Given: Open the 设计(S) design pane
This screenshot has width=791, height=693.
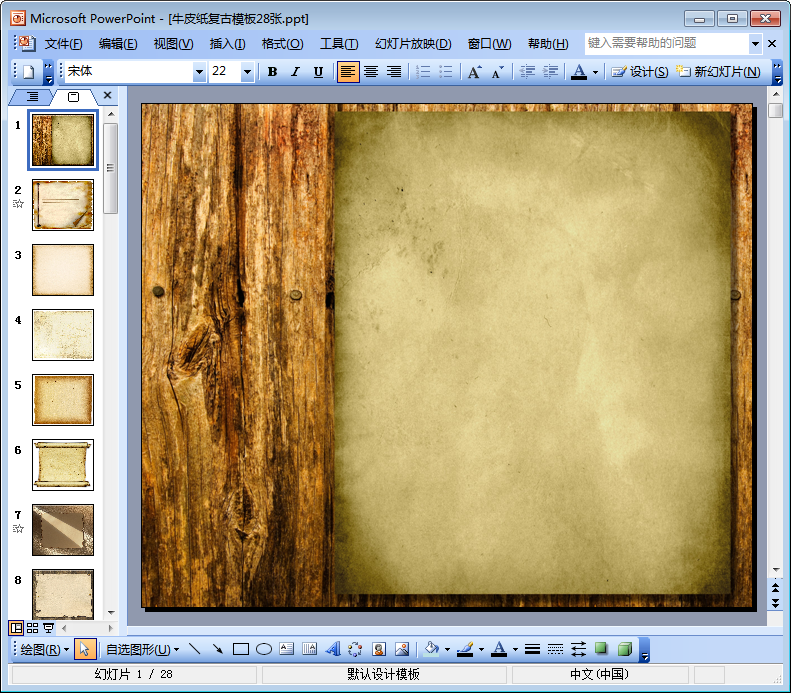Looking at the screenshot, I should (x=640, y=72).
